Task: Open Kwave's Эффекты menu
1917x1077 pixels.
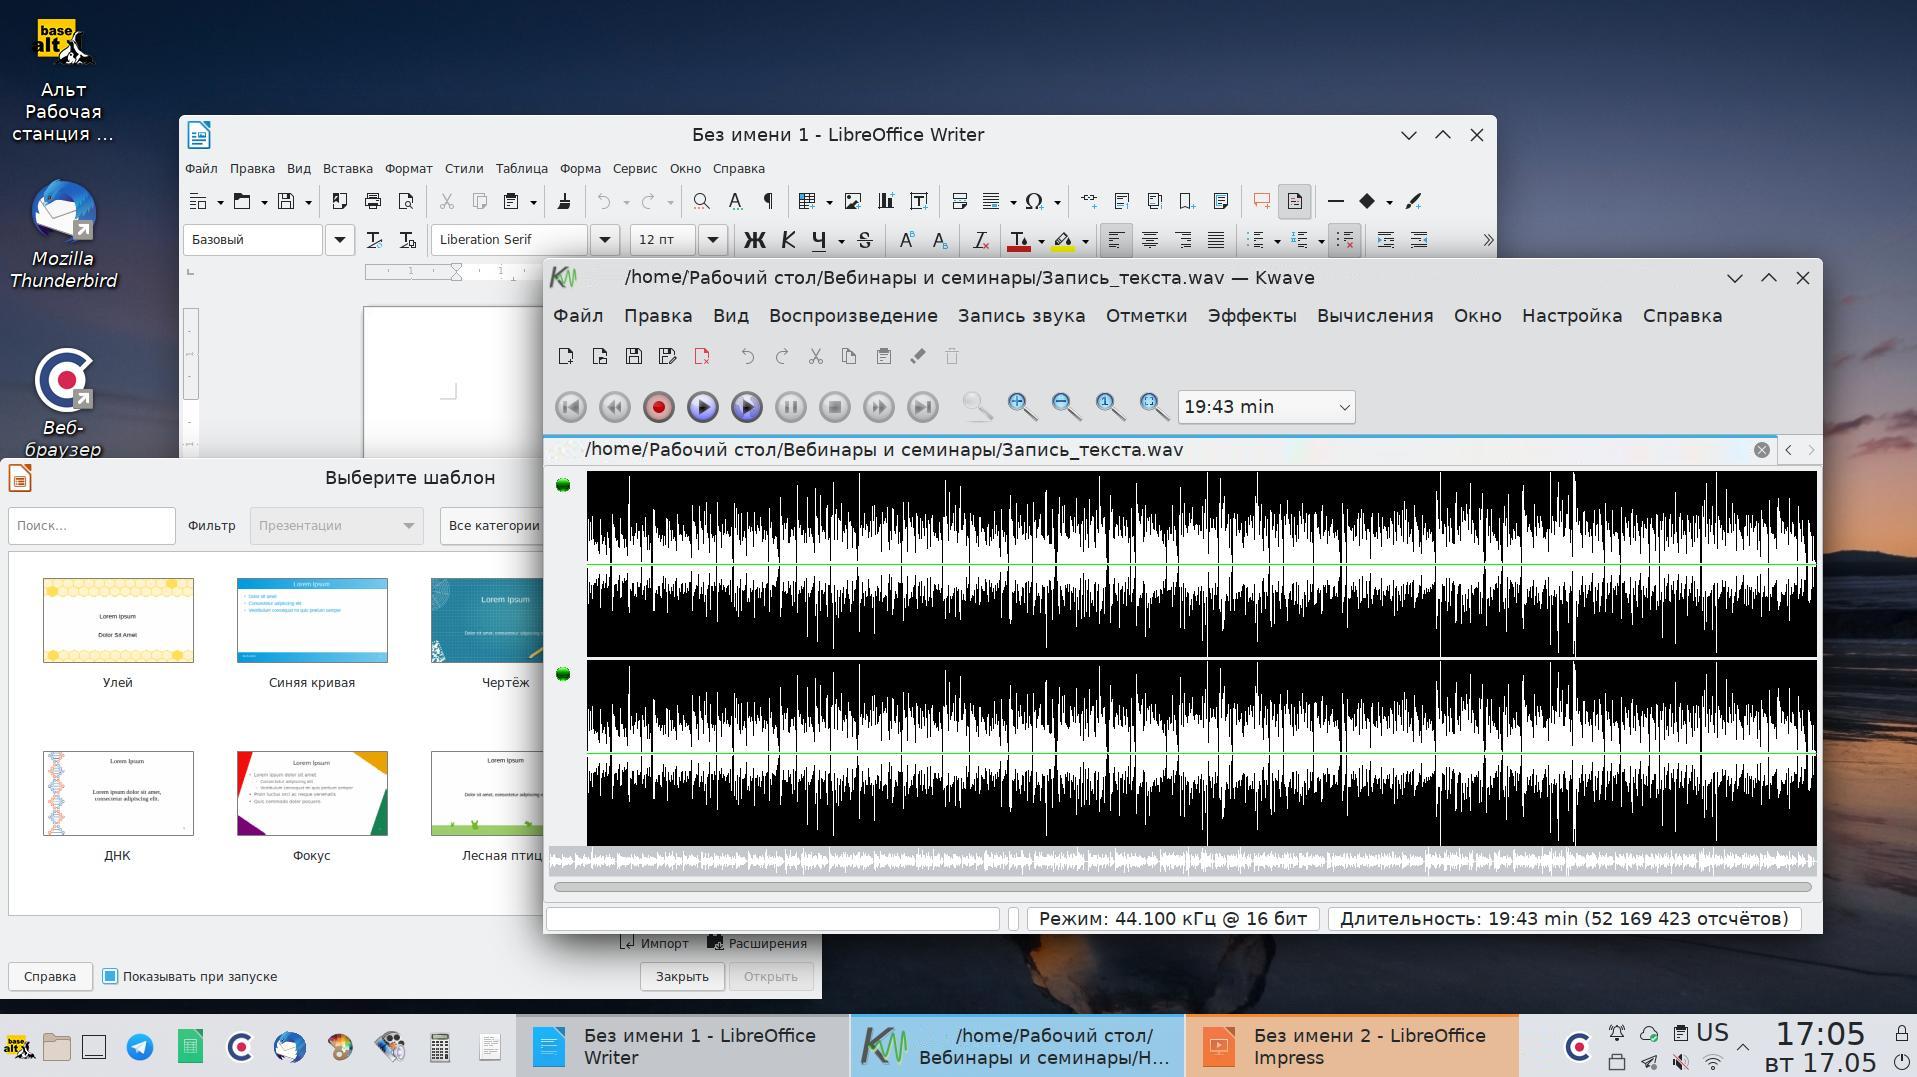Action: pos(1252,316)
